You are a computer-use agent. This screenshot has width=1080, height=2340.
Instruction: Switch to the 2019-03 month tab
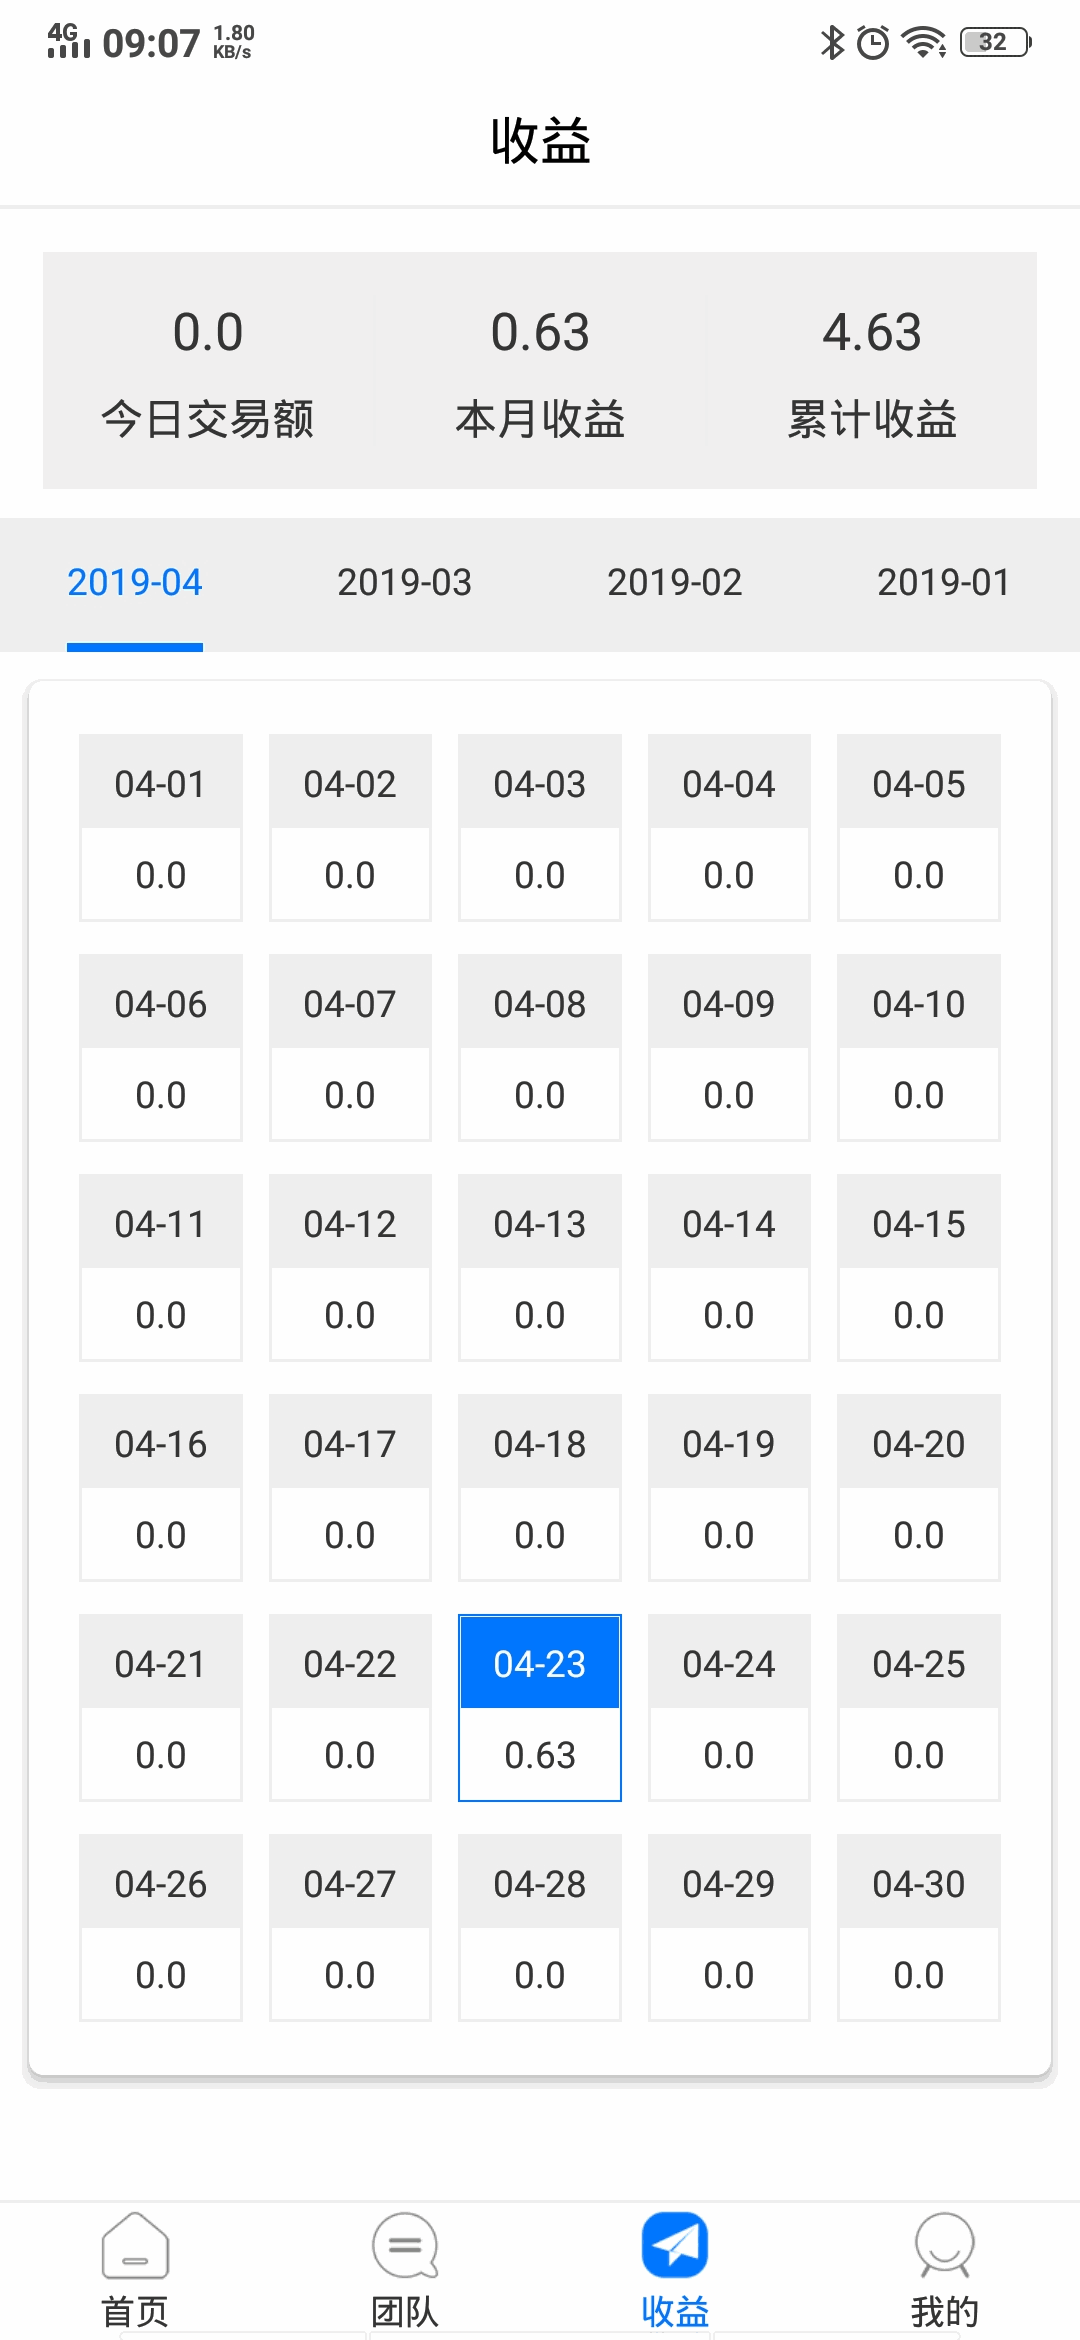pyautogui.click(x=404, y=582)
